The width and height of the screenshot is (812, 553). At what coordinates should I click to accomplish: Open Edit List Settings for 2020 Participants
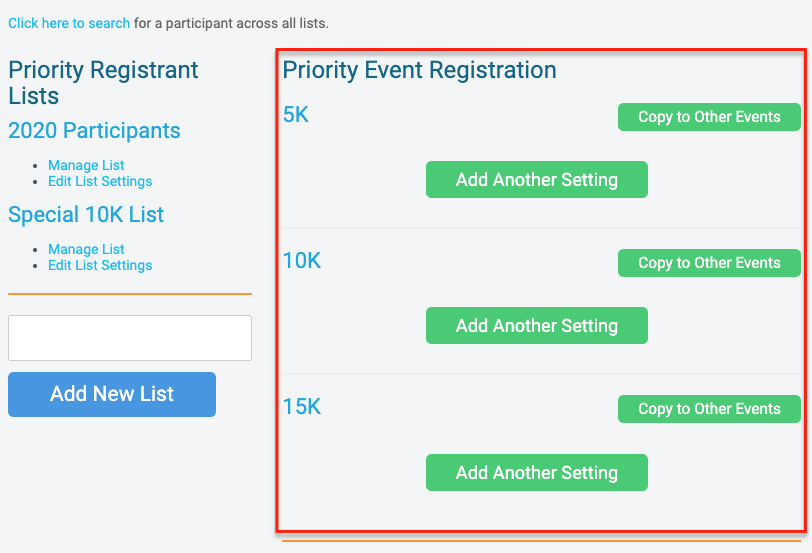click(100, 181)
